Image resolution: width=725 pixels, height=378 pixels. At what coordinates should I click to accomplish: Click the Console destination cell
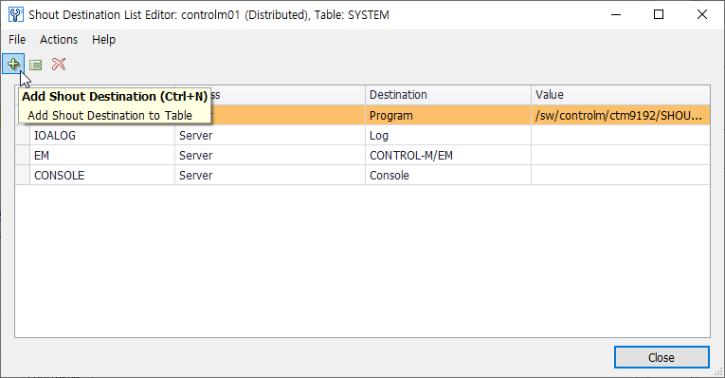coord(448,175)
